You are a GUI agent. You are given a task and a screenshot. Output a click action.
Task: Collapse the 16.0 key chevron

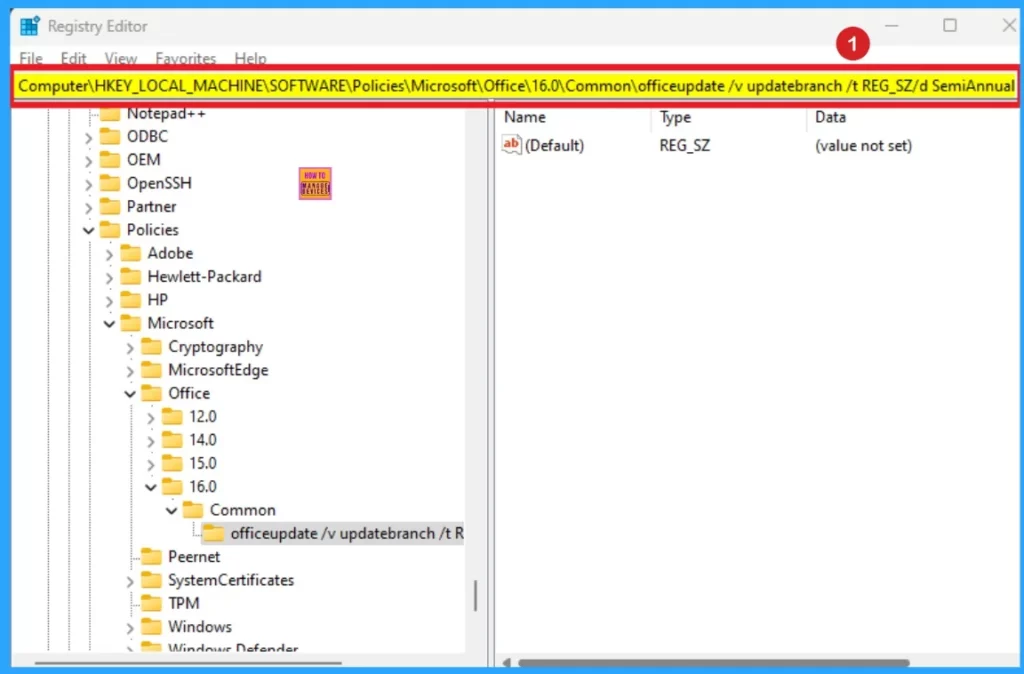[x=151, y=487]
